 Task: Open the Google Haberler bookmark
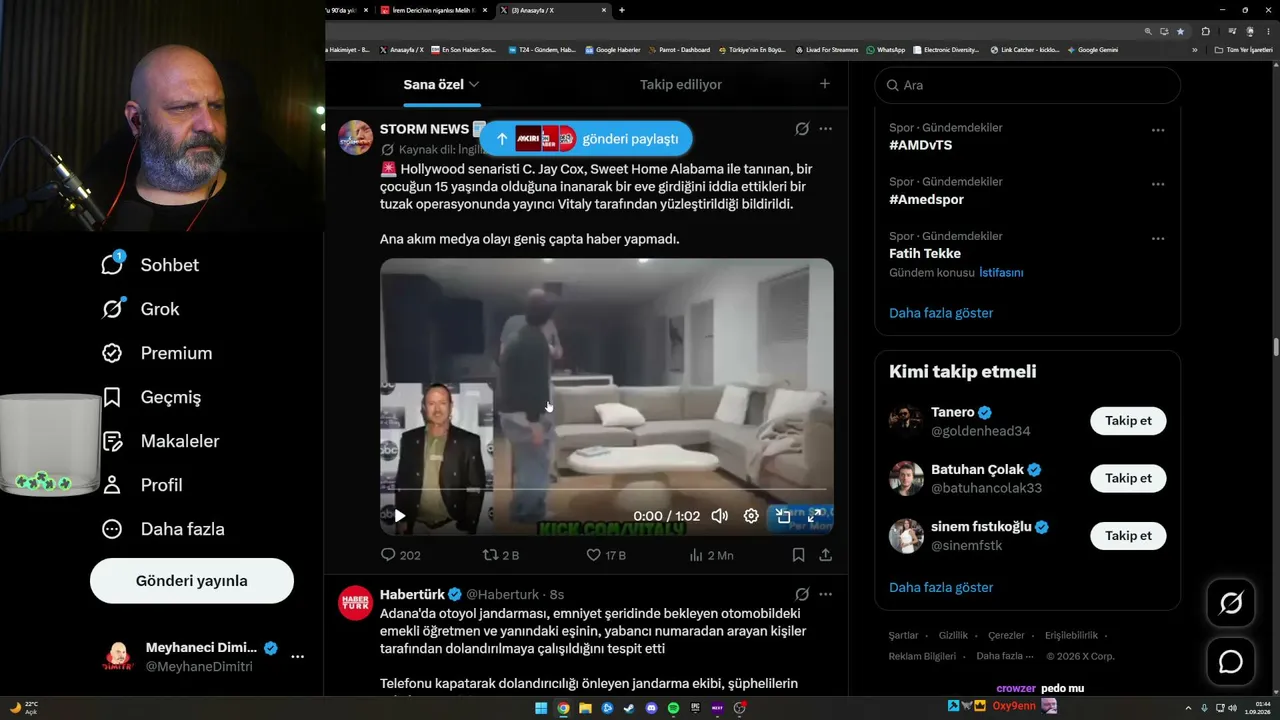(x=613, y=50)
